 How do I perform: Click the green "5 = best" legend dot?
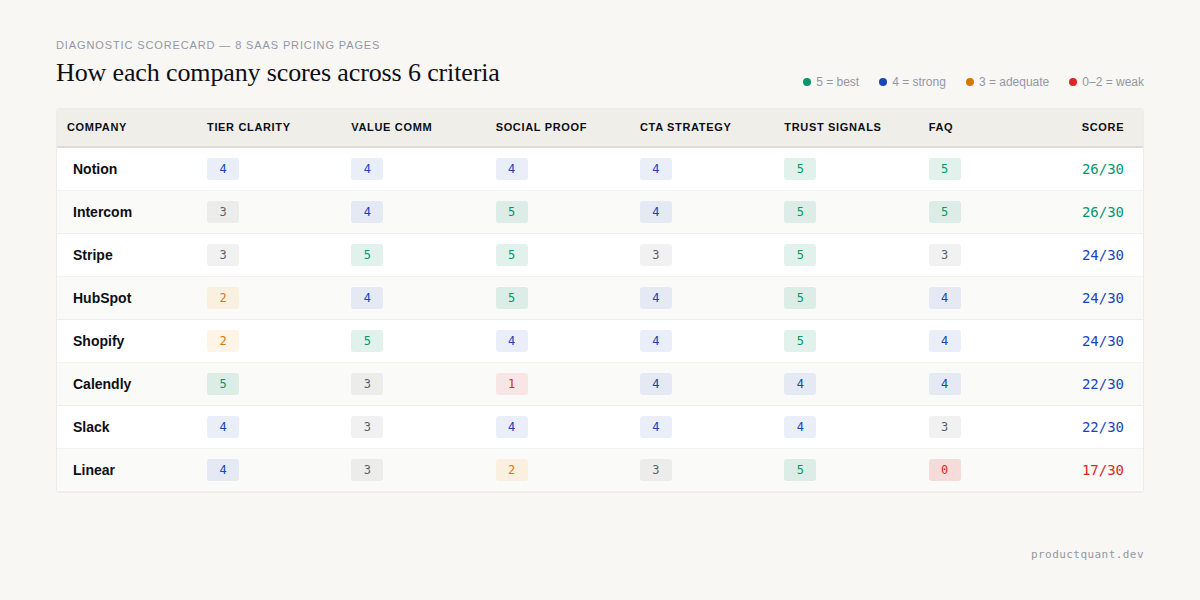(806, 82)
